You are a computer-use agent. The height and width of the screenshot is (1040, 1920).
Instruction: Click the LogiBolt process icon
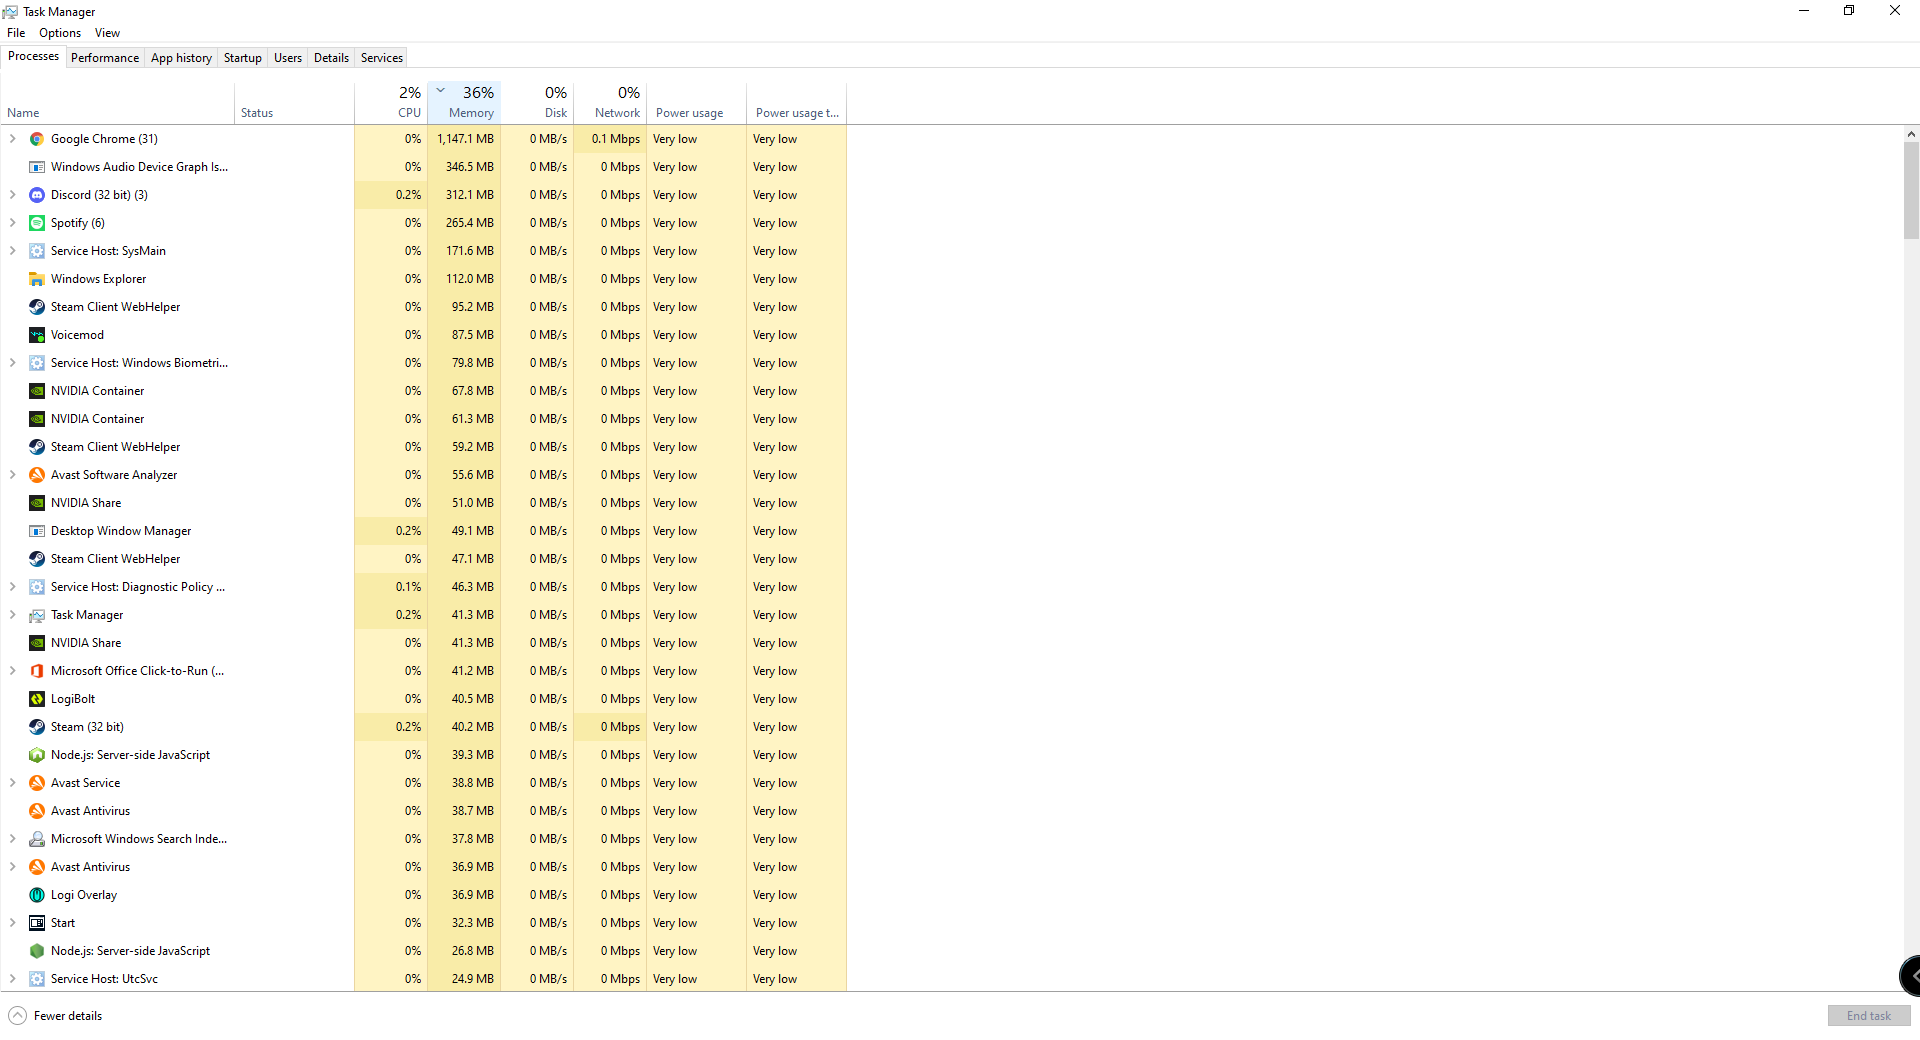pos(37,699)
